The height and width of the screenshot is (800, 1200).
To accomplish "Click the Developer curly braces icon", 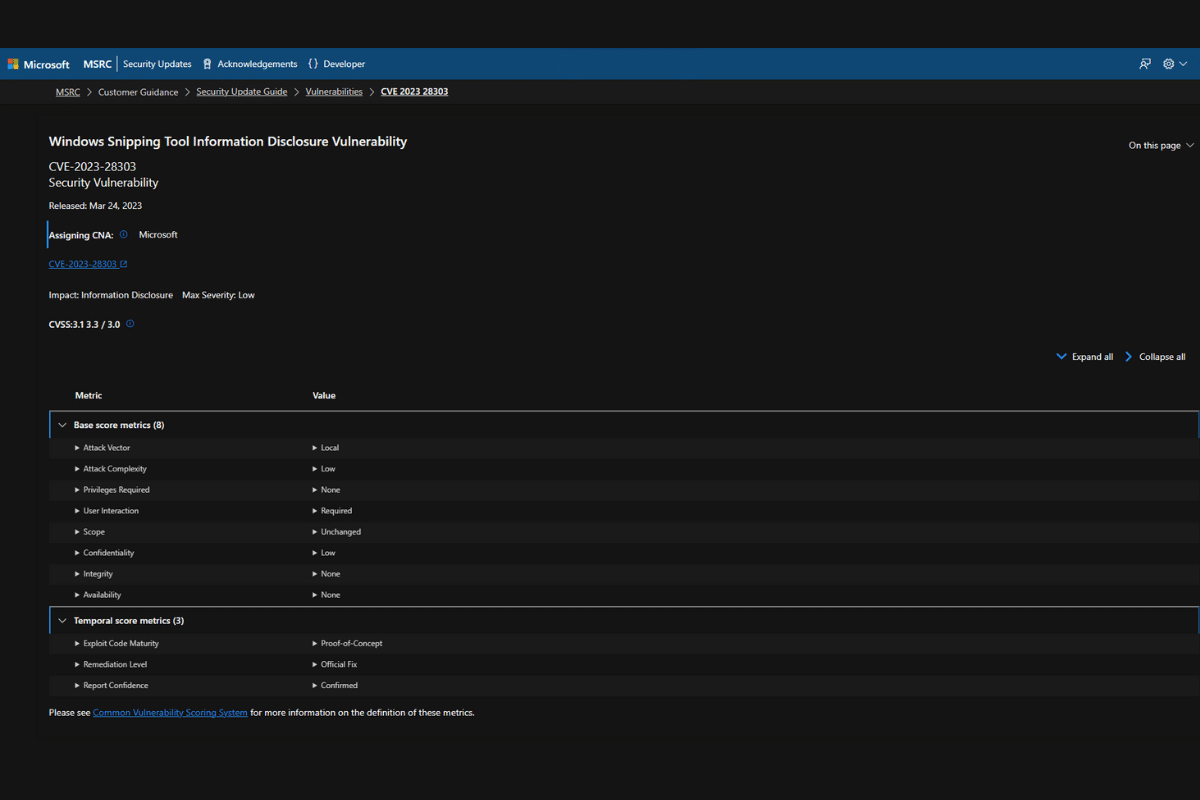I will (313, 64).
